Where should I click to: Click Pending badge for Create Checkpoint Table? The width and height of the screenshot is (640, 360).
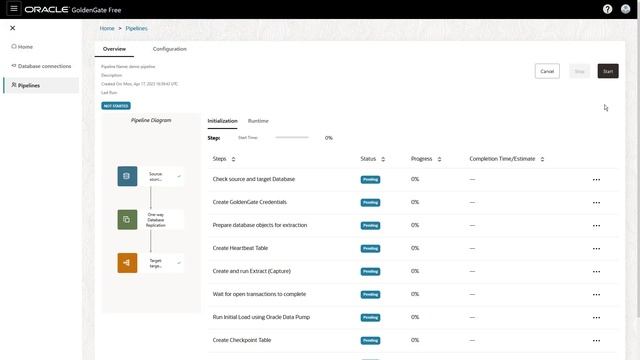click(x=370, y=340)
